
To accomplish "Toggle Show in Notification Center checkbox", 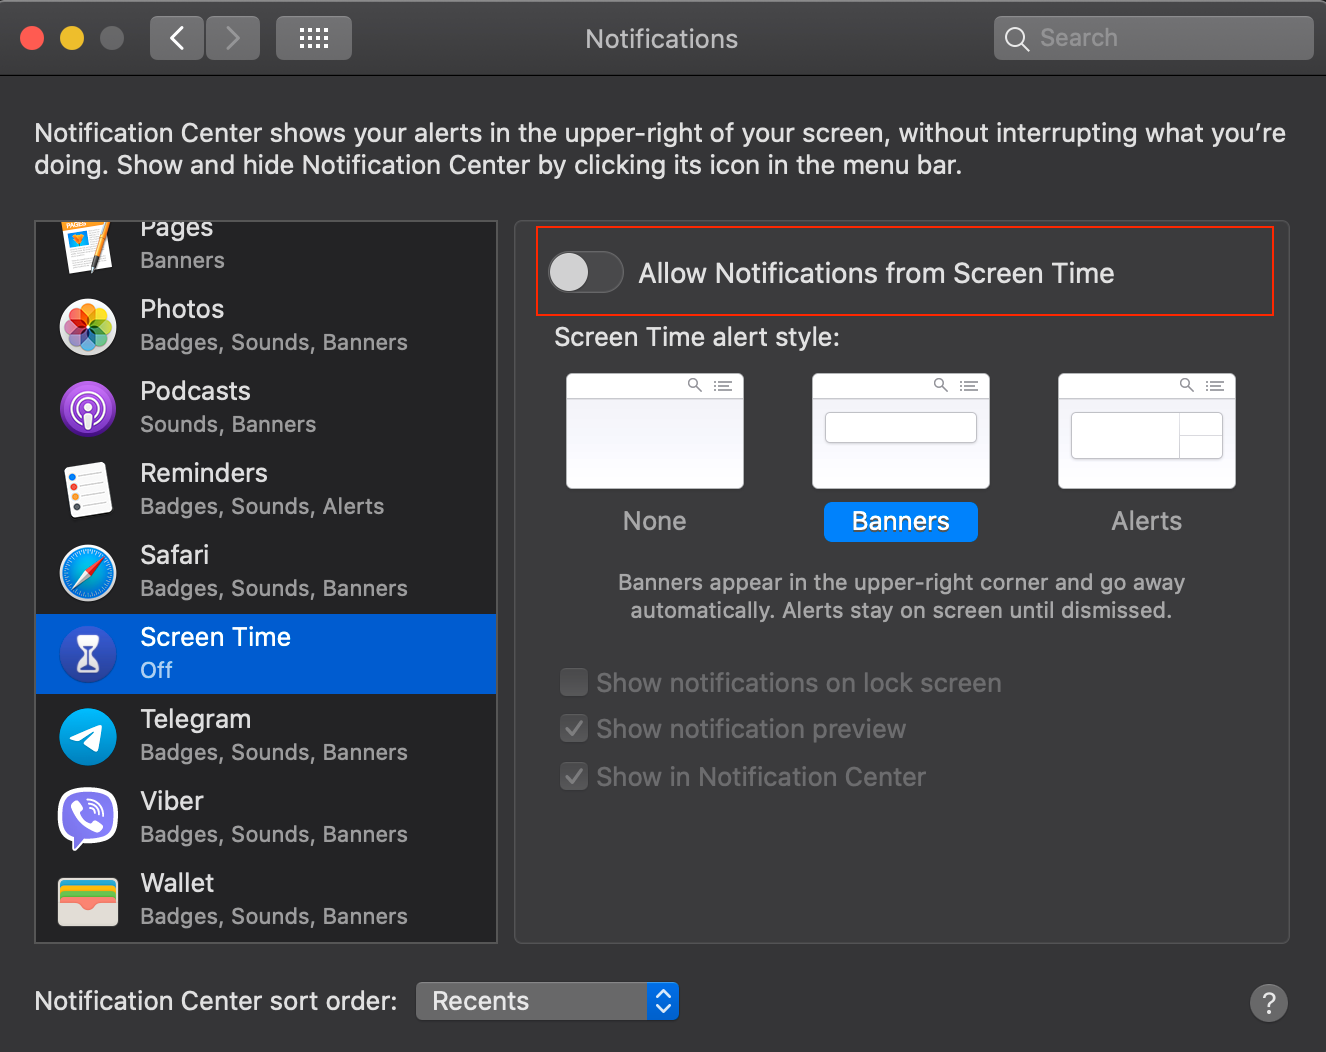I will coord(574,777).
